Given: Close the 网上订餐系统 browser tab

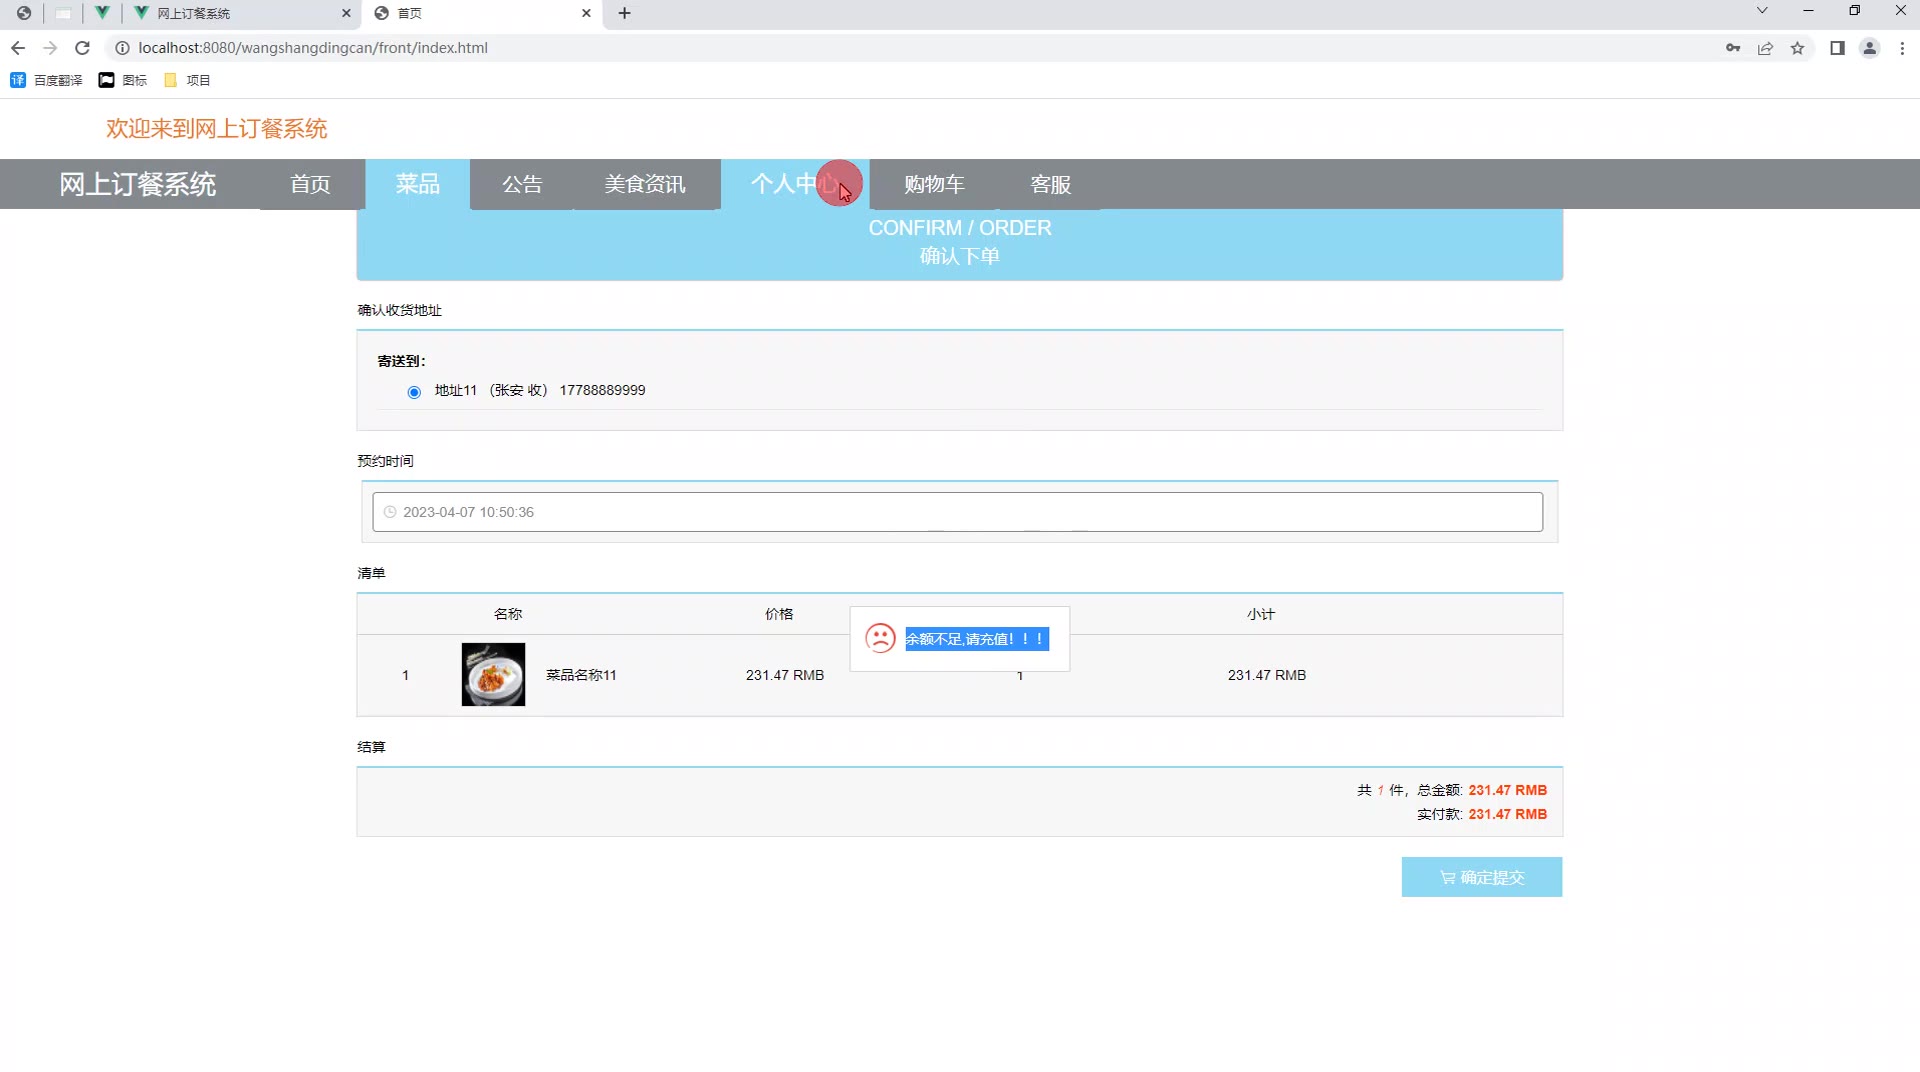Looking at the screenshot, I should click(x=346, y=13).
